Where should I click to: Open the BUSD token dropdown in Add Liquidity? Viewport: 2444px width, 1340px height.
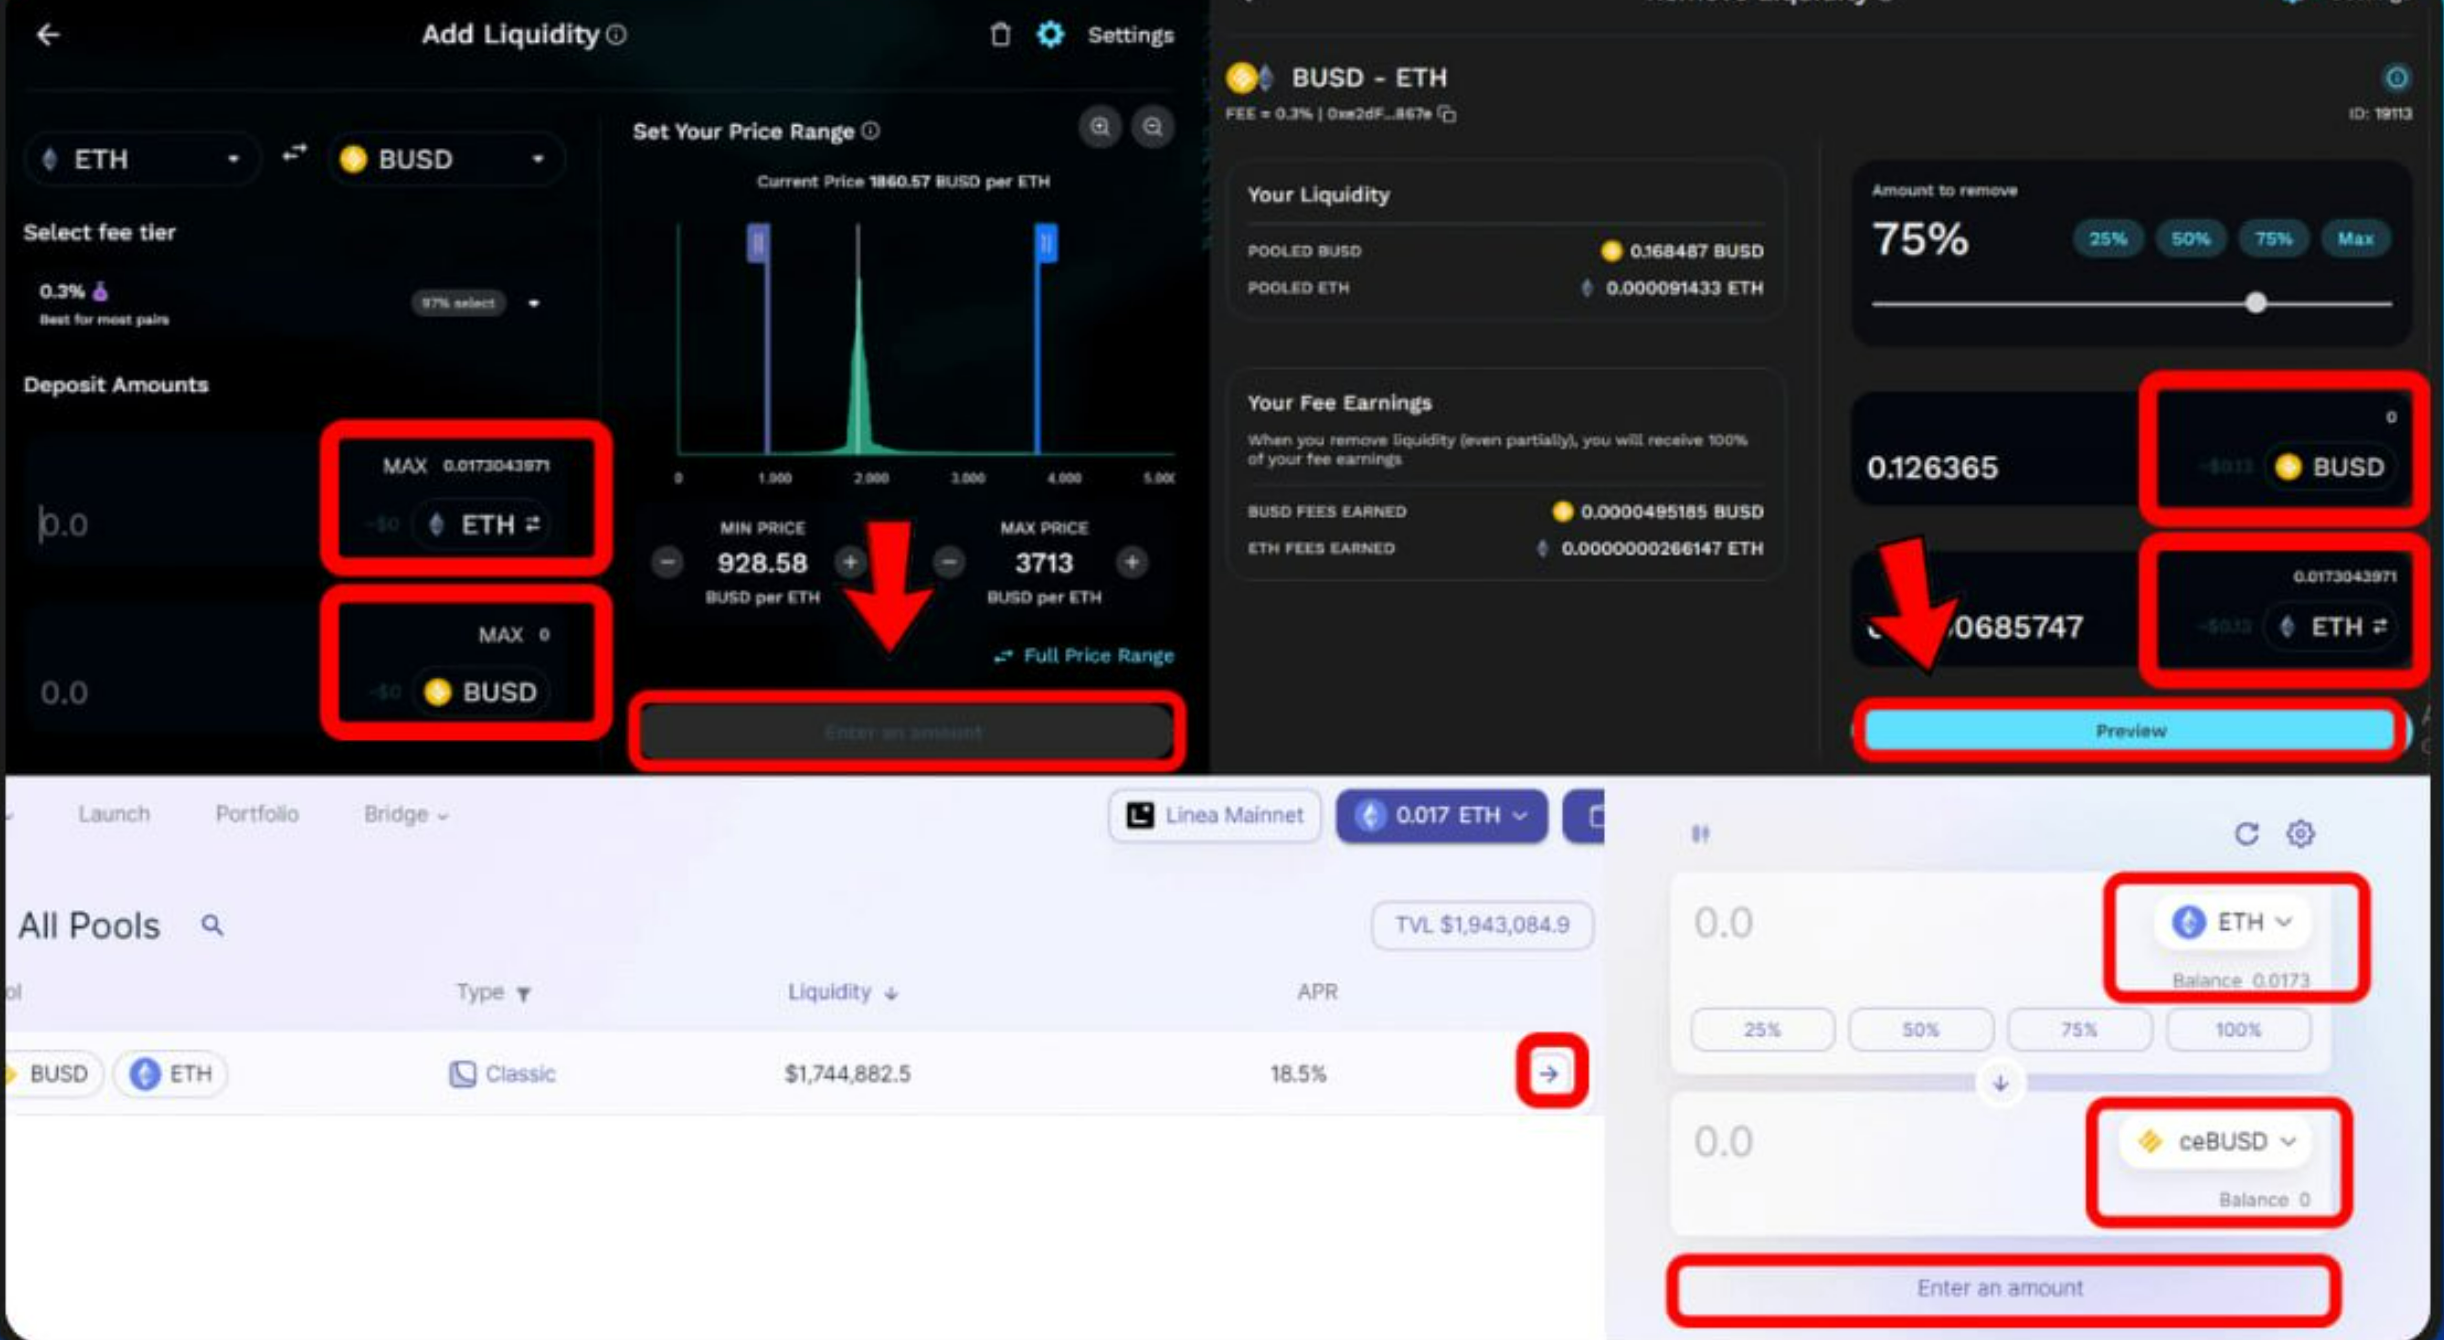coord(446,159)
